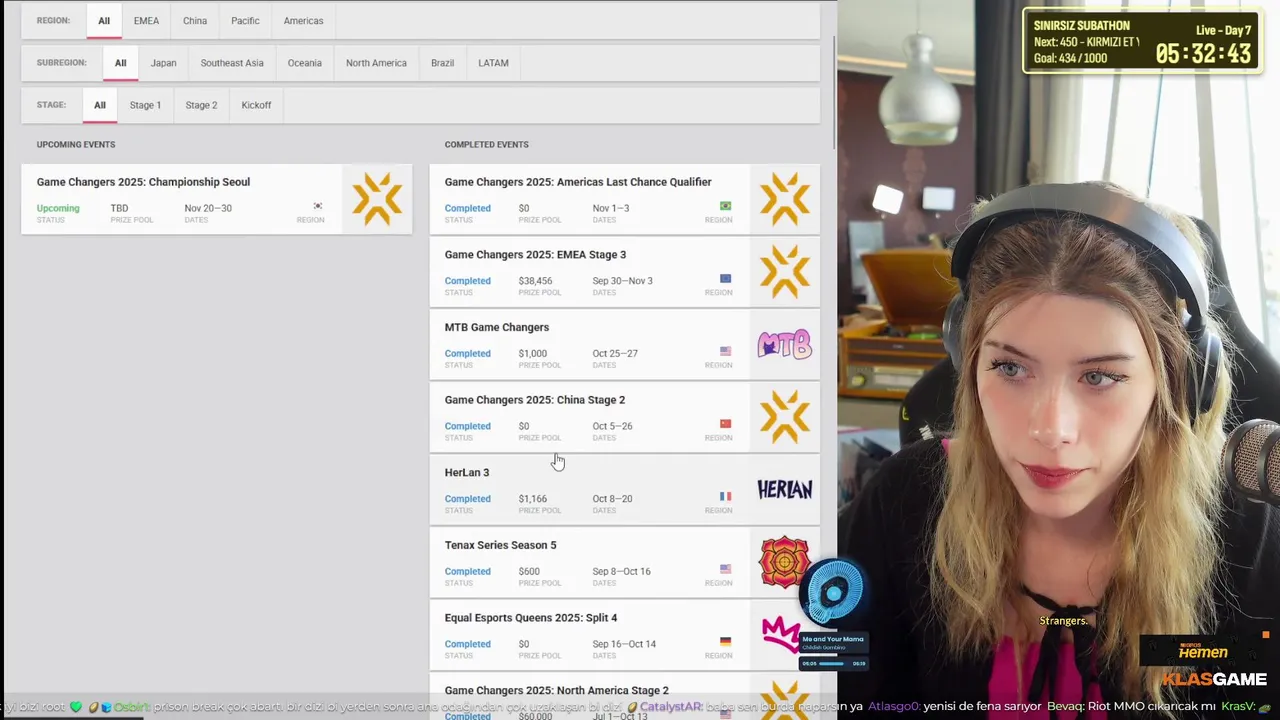The height and width of the screenshot is (720, 1280).
Task: Open MTB Game Changers event
Action: click(624, 344)
